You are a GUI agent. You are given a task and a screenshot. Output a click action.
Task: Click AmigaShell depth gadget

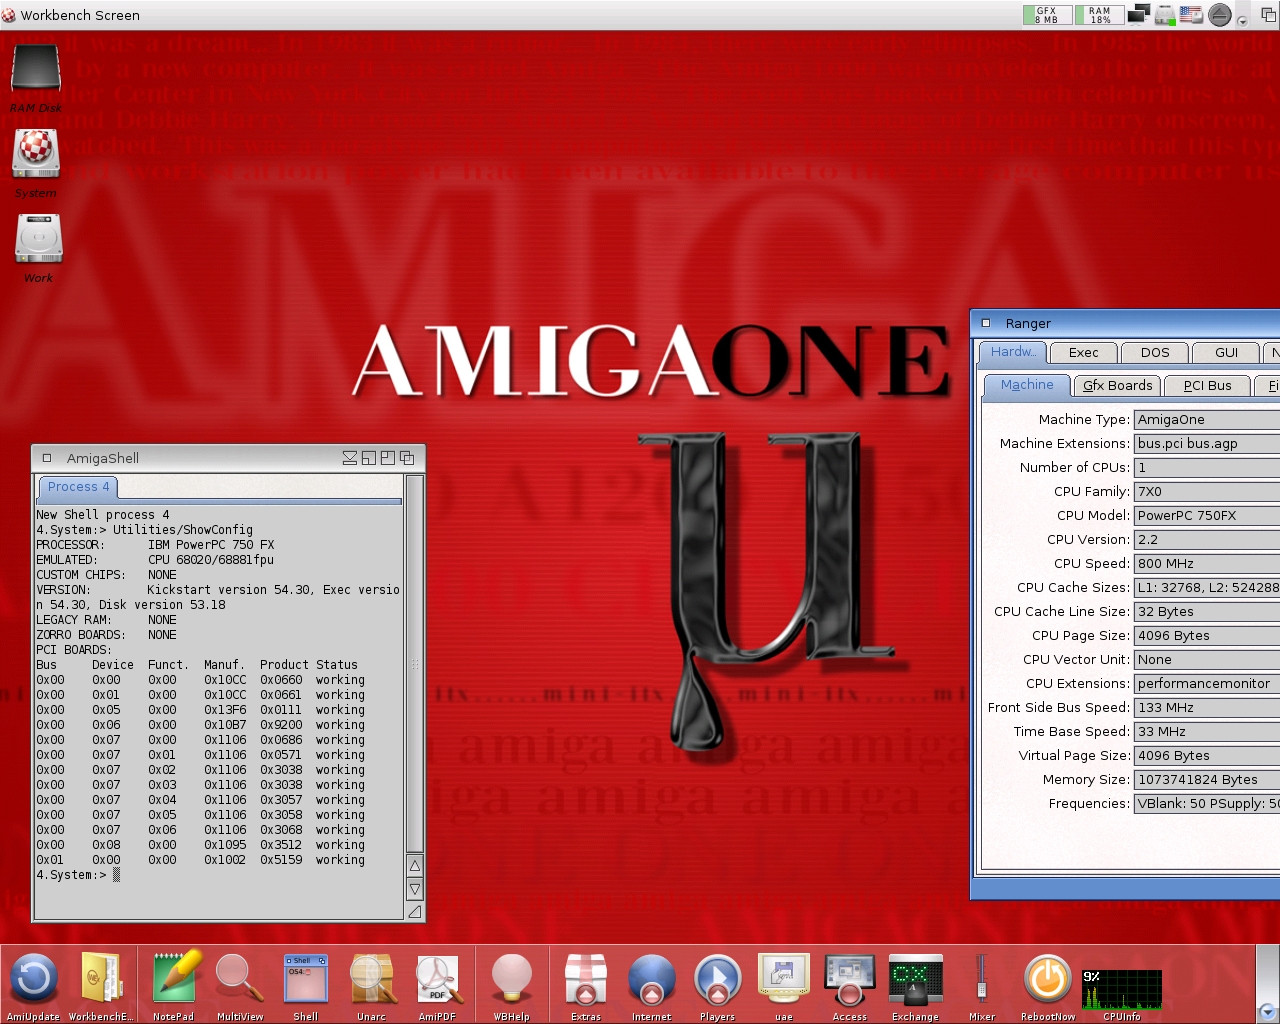point(407,458)
